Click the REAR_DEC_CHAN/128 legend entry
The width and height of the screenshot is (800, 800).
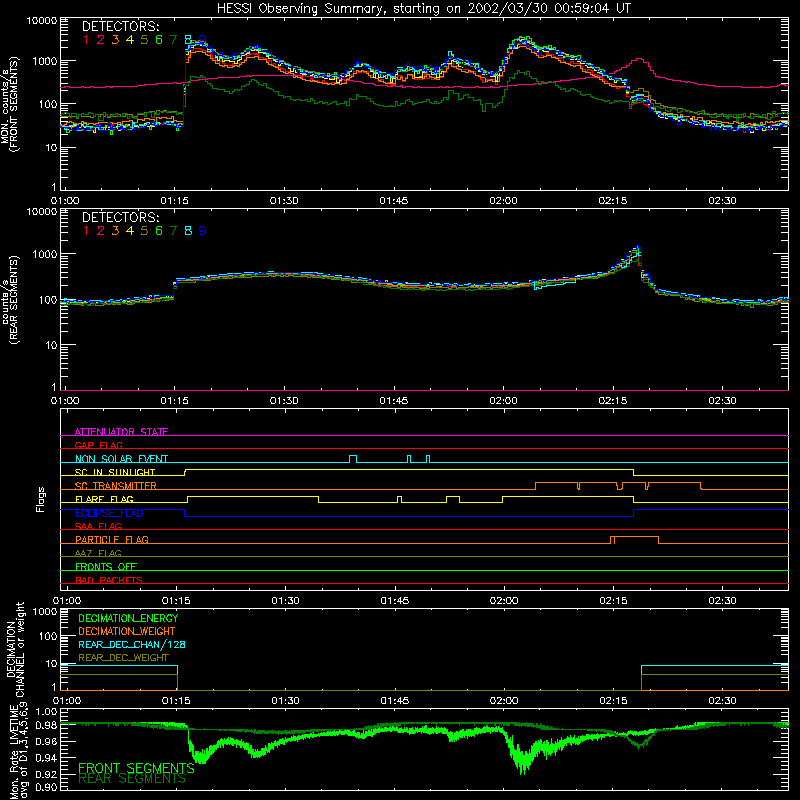point(132,644)
